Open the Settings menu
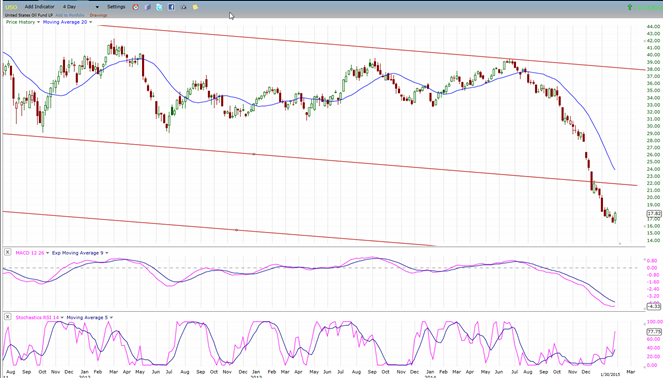This screenshot has width=663, height=378. pos(116,7)
